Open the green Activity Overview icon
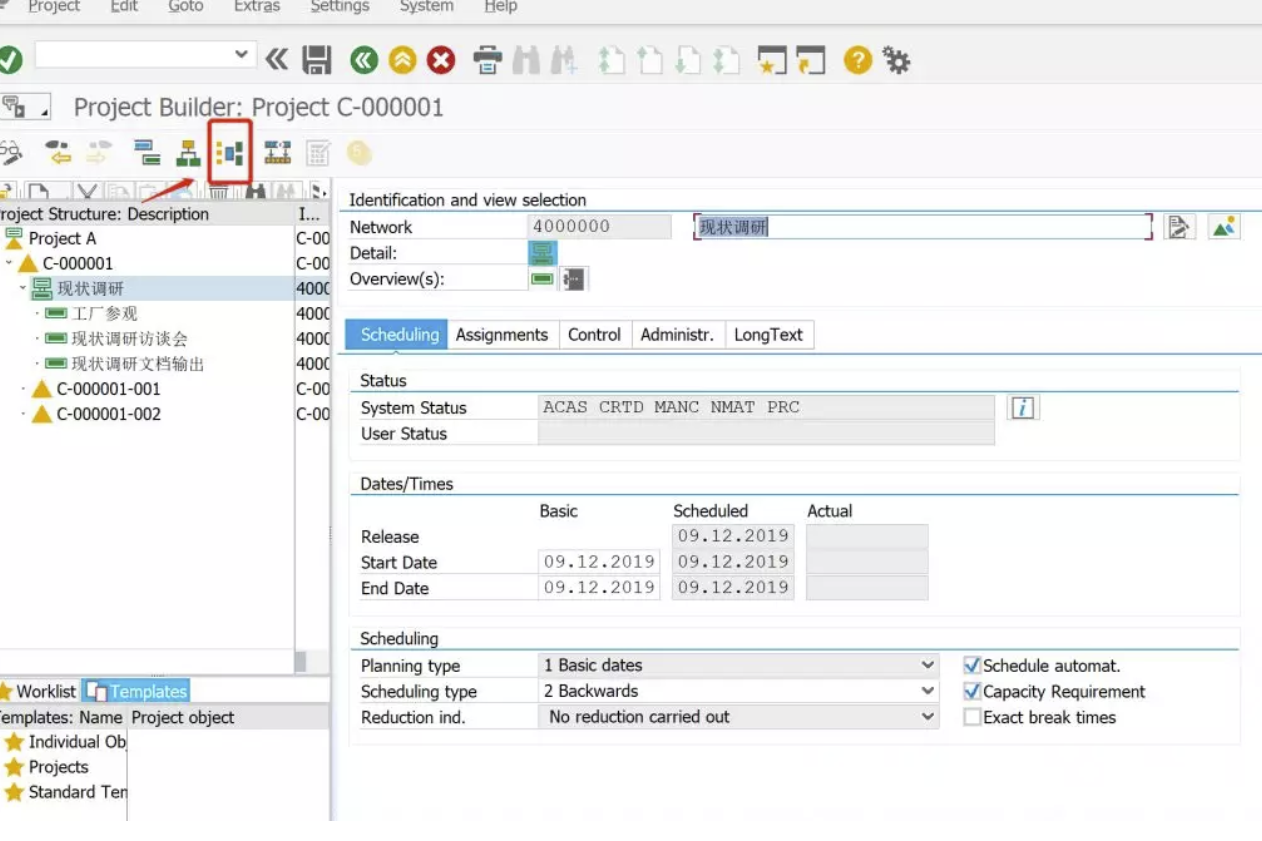Screen dimensions: 1262x841 coord(542,279)
